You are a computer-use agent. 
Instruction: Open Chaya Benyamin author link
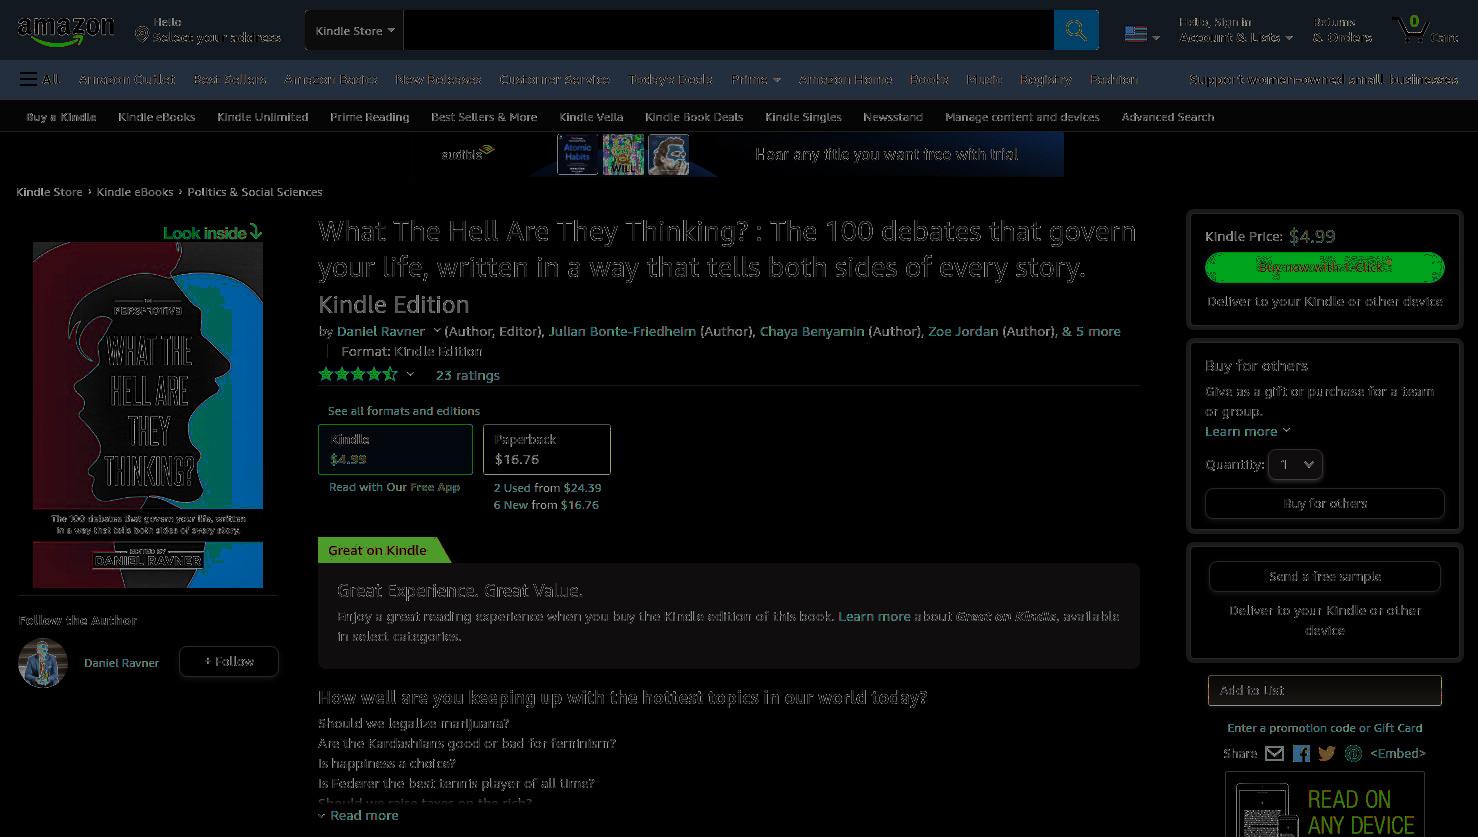tap(812, 331)
